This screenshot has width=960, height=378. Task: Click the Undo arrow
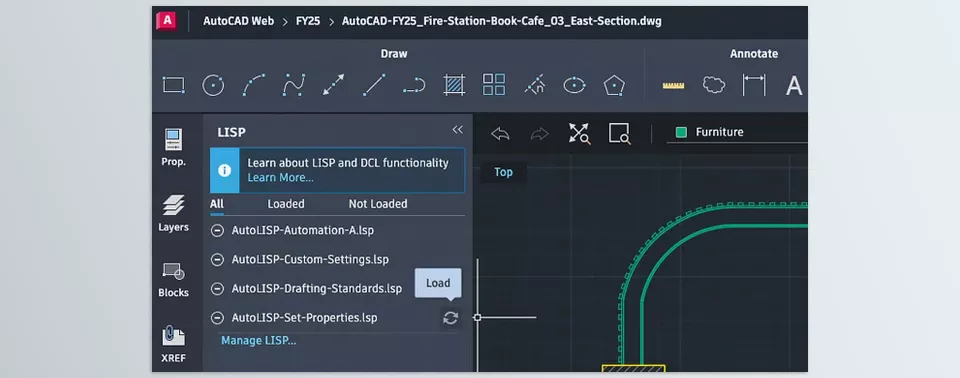(500, 134)
